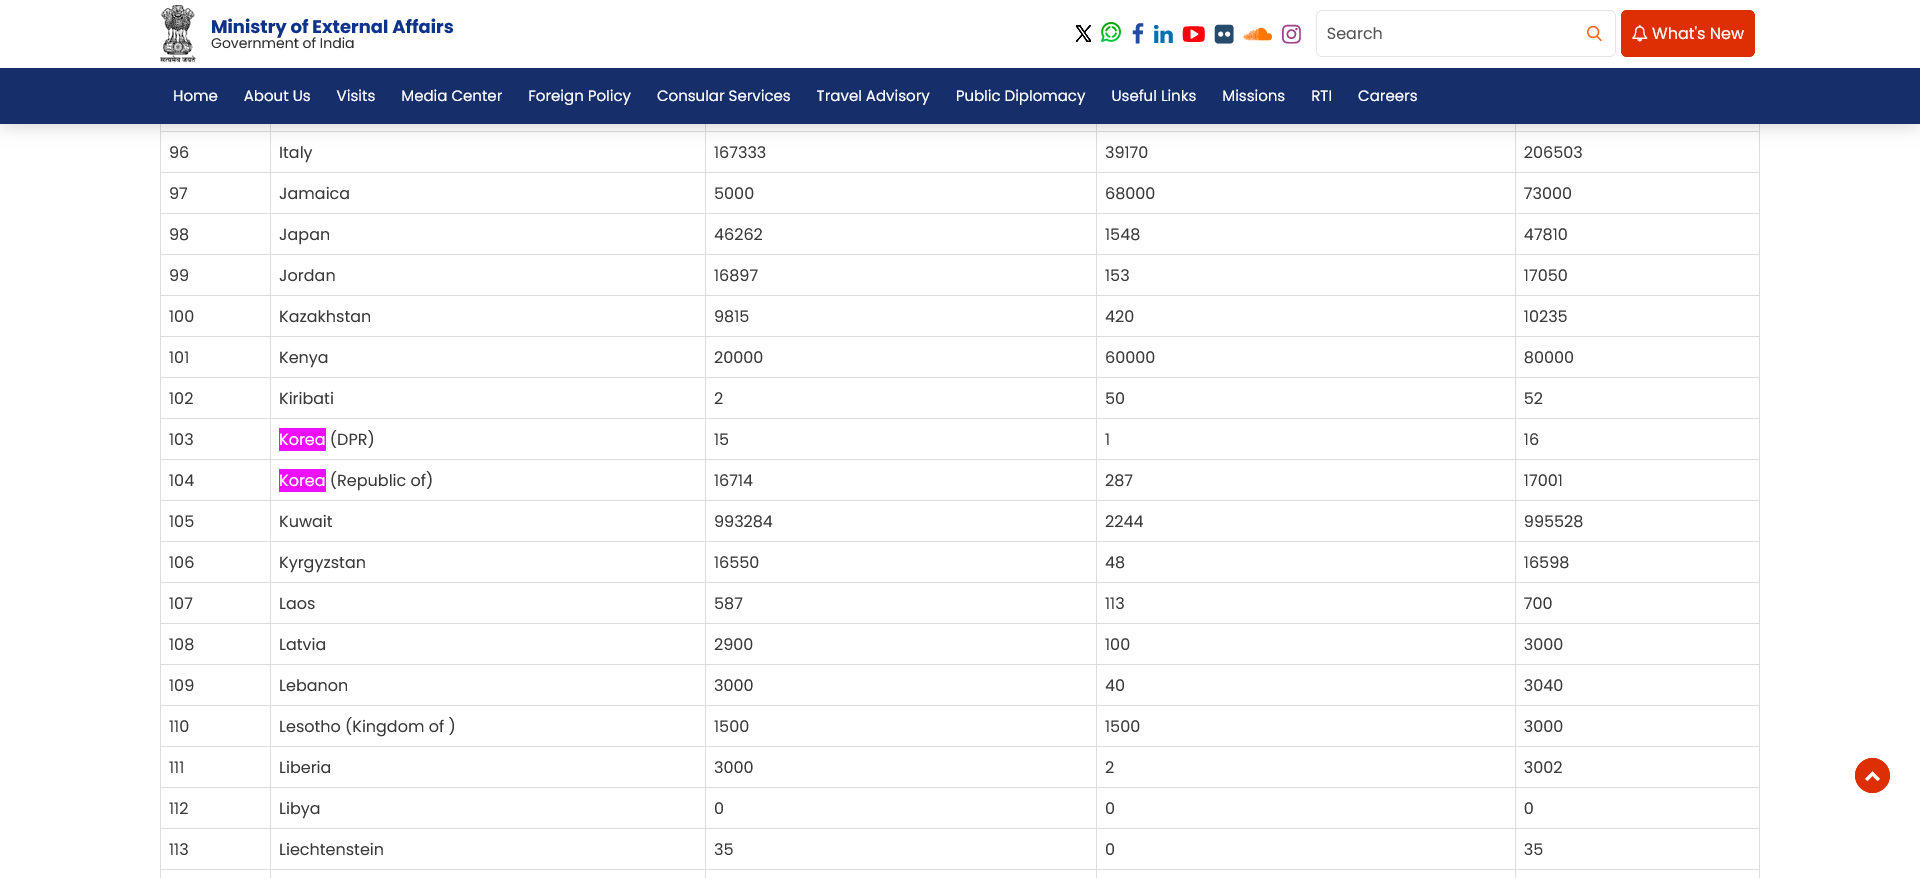Select the Travel Advisory menu item
Viewport: 1920px width, 878px height.
[873, 96]
